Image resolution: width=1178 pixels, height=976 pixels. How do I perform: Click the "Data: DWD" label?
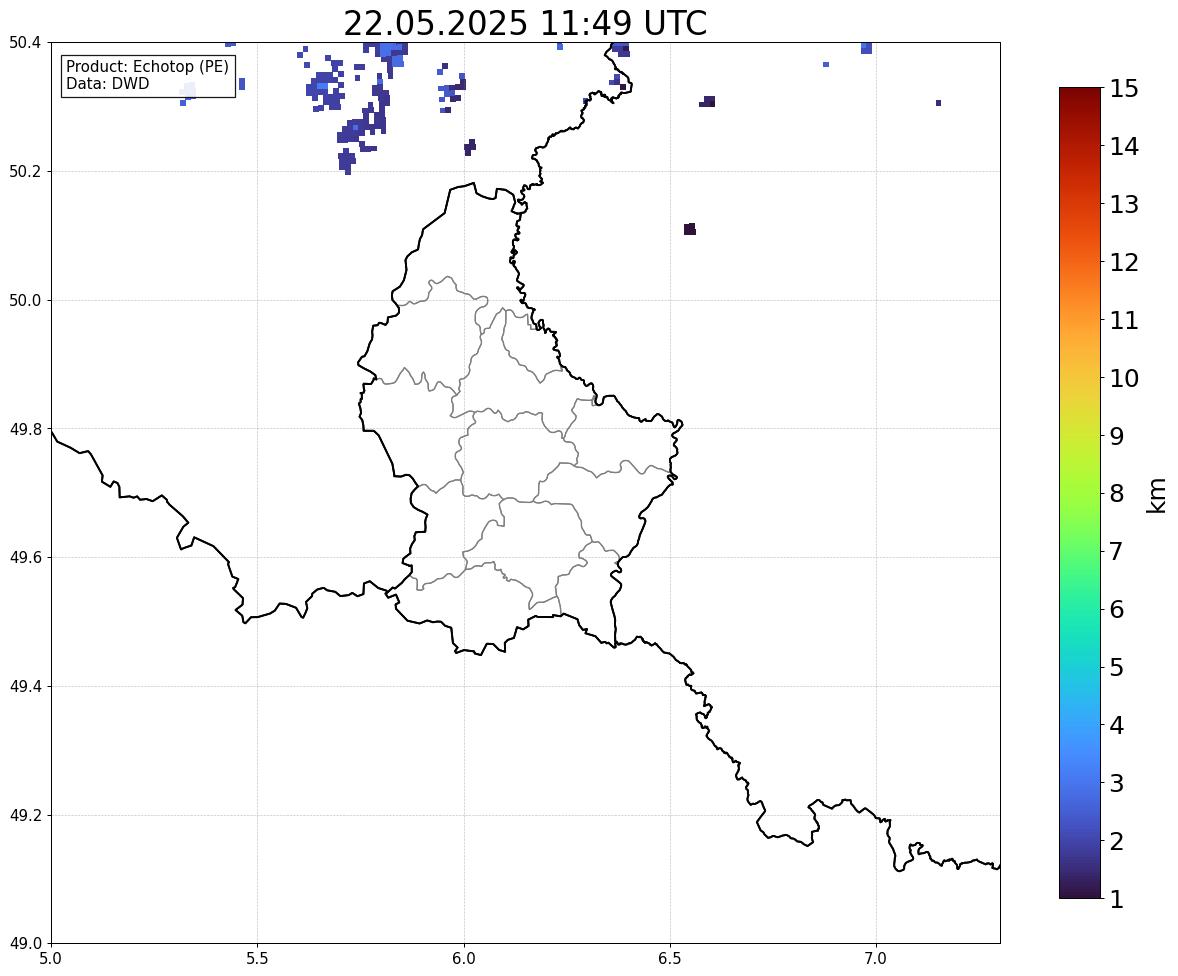(107, 83)
